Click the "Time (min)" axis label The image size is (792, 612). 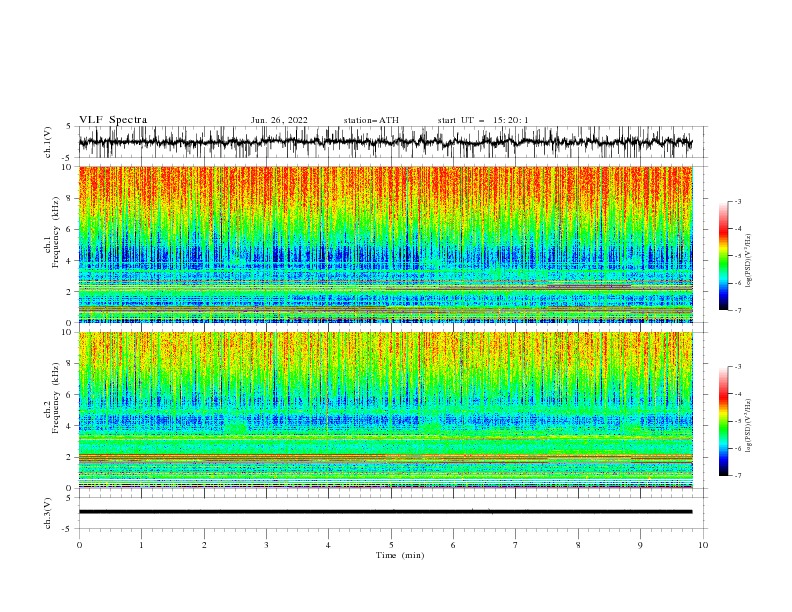pyautogui.click(x=400, y=555)
